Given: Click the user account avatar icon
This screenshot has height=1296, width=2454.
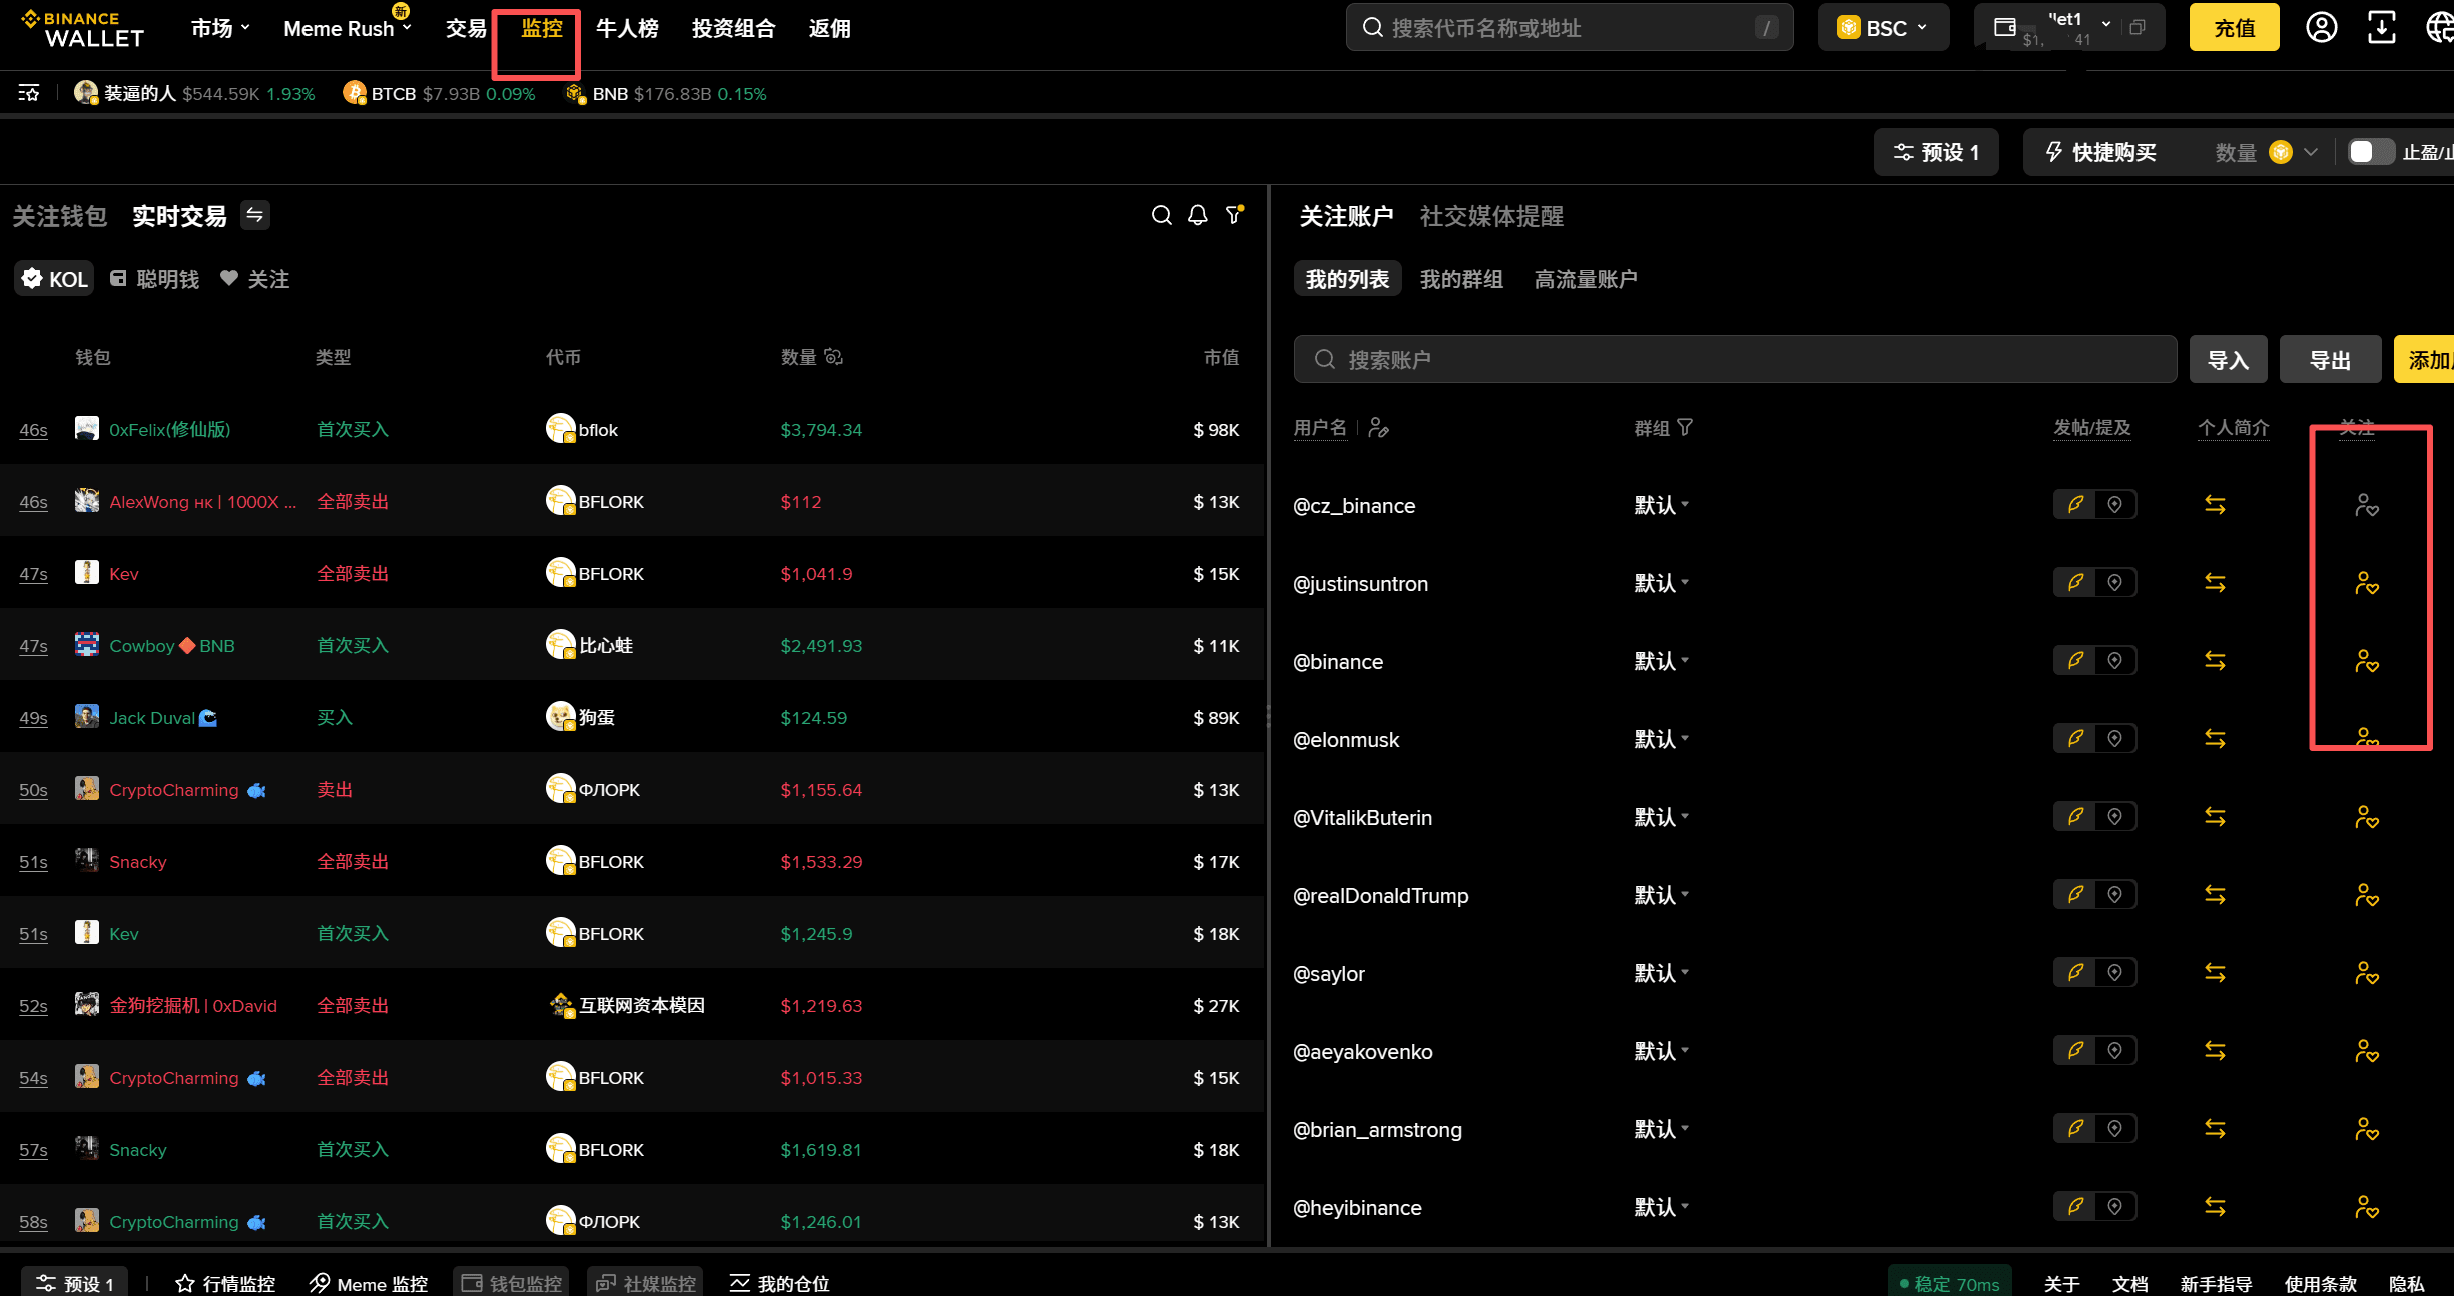Looking at the screenshot, I should (2321, 27).
